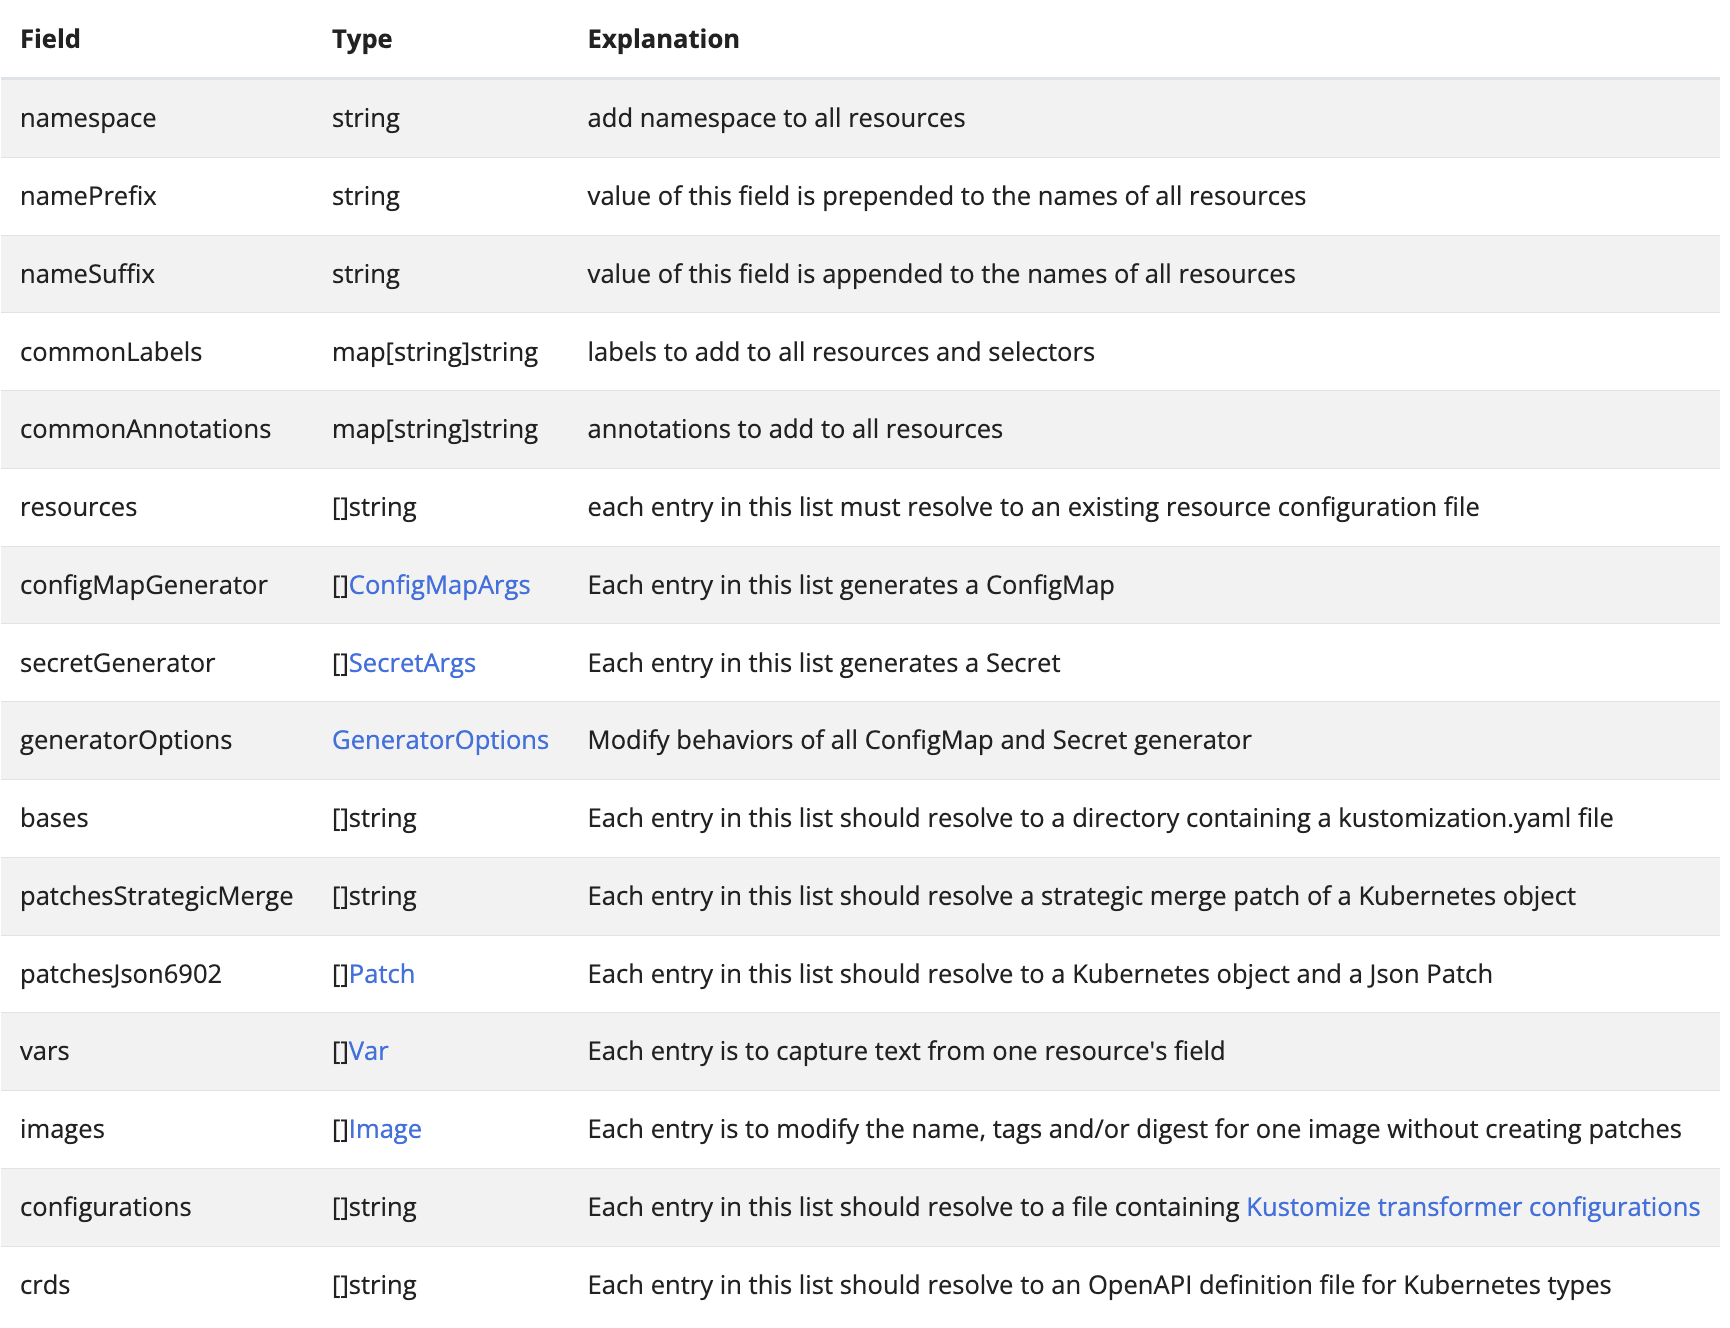Select the namespace field name
The image size is (1730, 1328).
88,118
